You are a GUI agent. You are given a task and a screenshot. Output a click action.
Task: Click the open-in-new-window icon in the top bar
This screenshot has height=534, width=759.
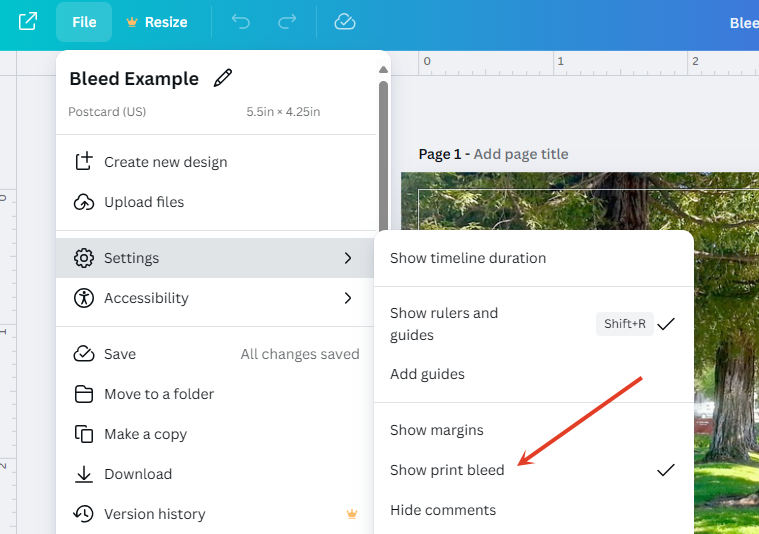coord(28,22)
